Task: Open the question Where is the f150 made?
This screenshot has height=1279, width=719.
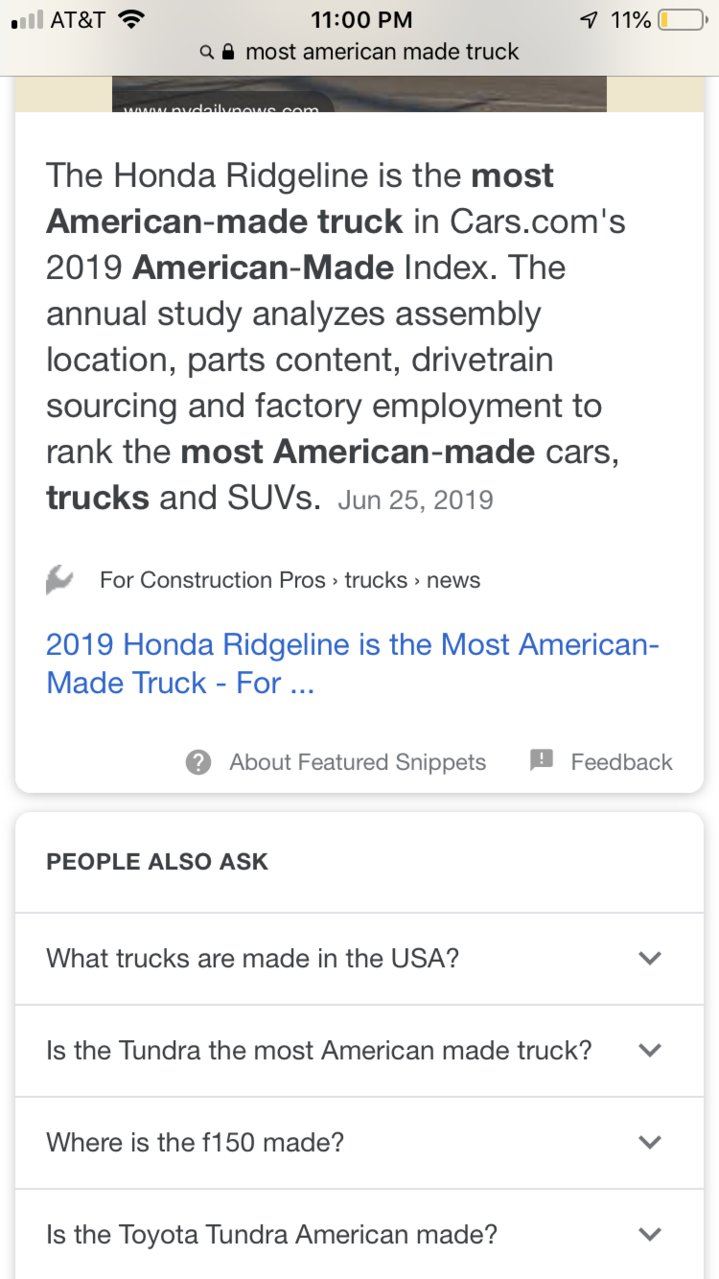Action: pos(359,1142)
